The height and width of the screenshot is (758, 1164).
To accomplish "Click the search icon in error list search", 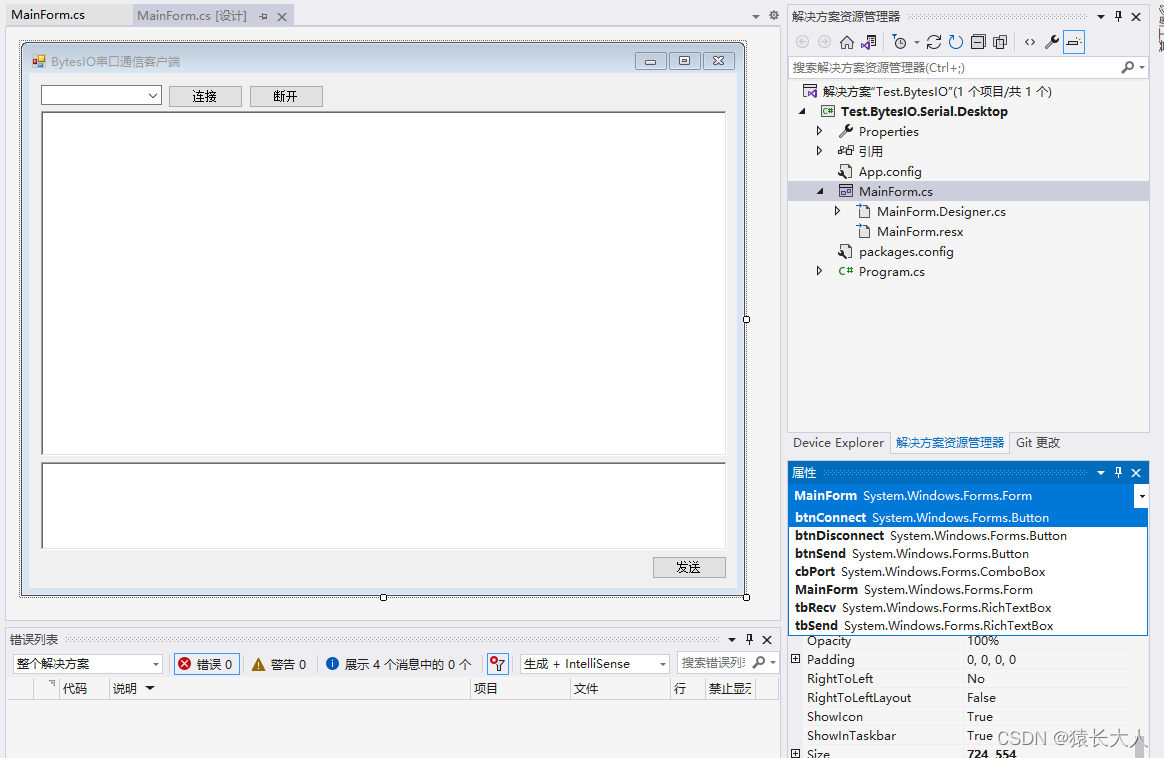I will point(759,662).
